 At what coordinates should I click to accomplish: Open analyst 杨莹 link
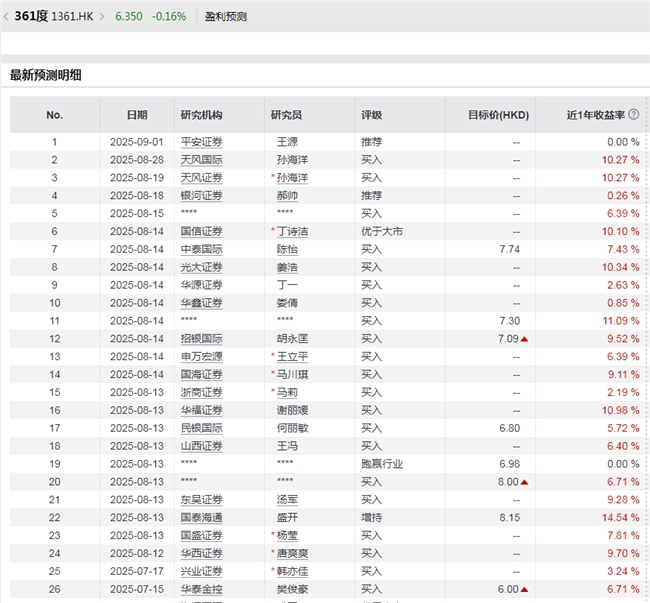pyautogui.click(x=287, y=535)
